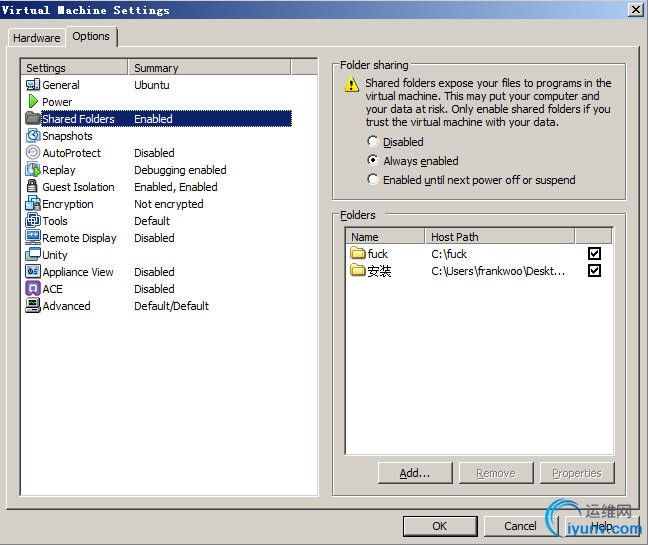The height and width of the screenshot is (545, 648).
Task: Click the C:\Users\frankwoo\Deskt... host path
Action: pyautogui.click(x=498, y=271)
